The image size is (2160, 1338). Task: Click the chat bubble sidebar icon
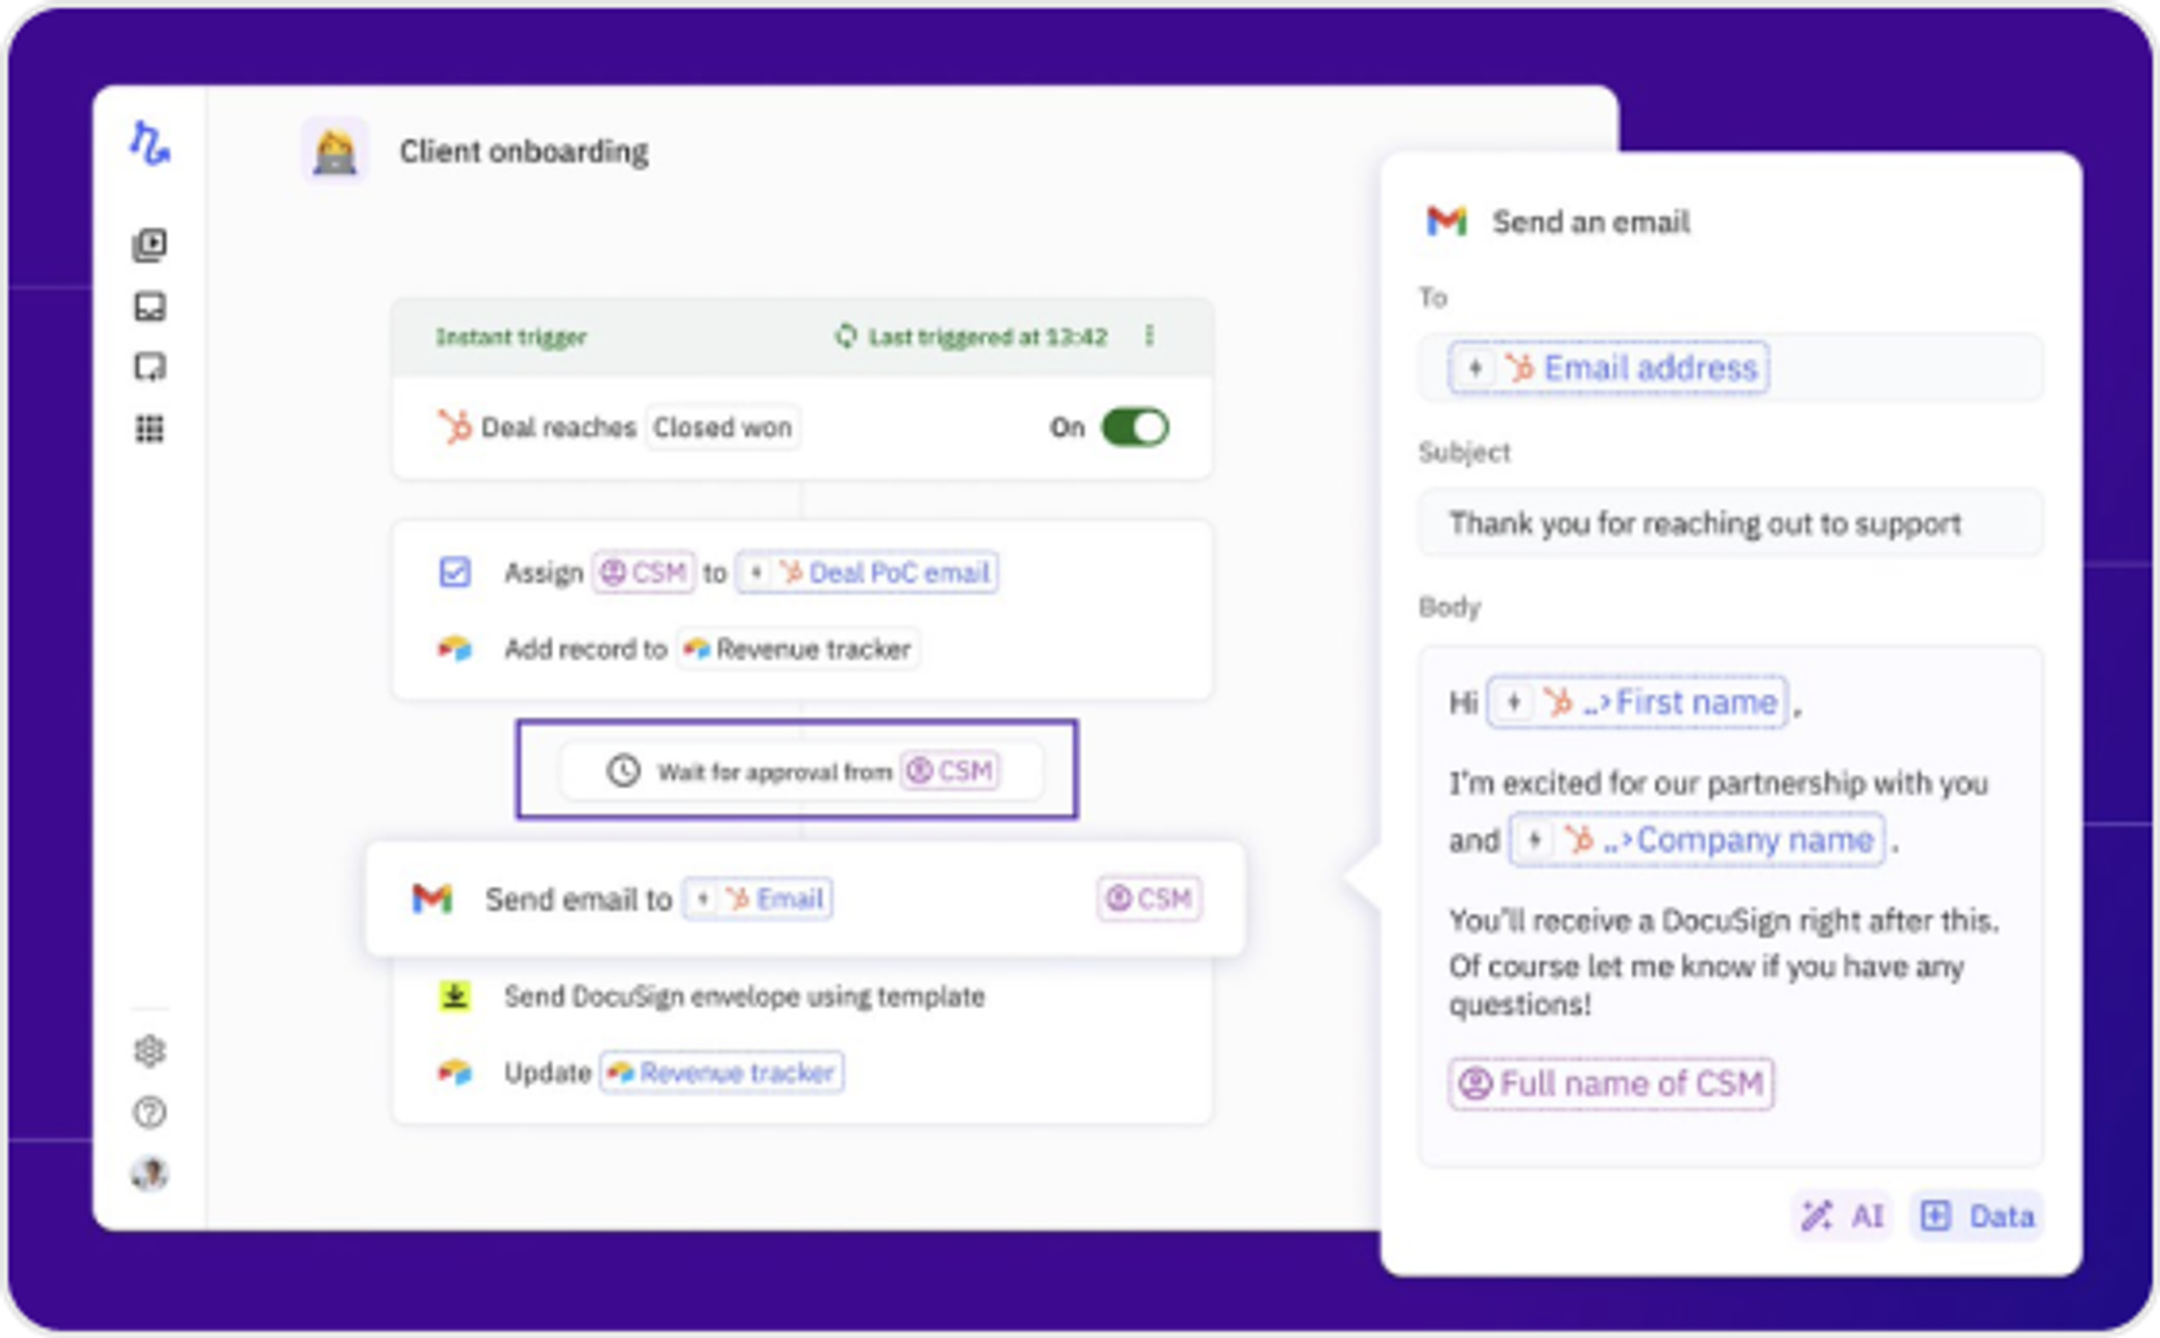(x=150, y=367)
